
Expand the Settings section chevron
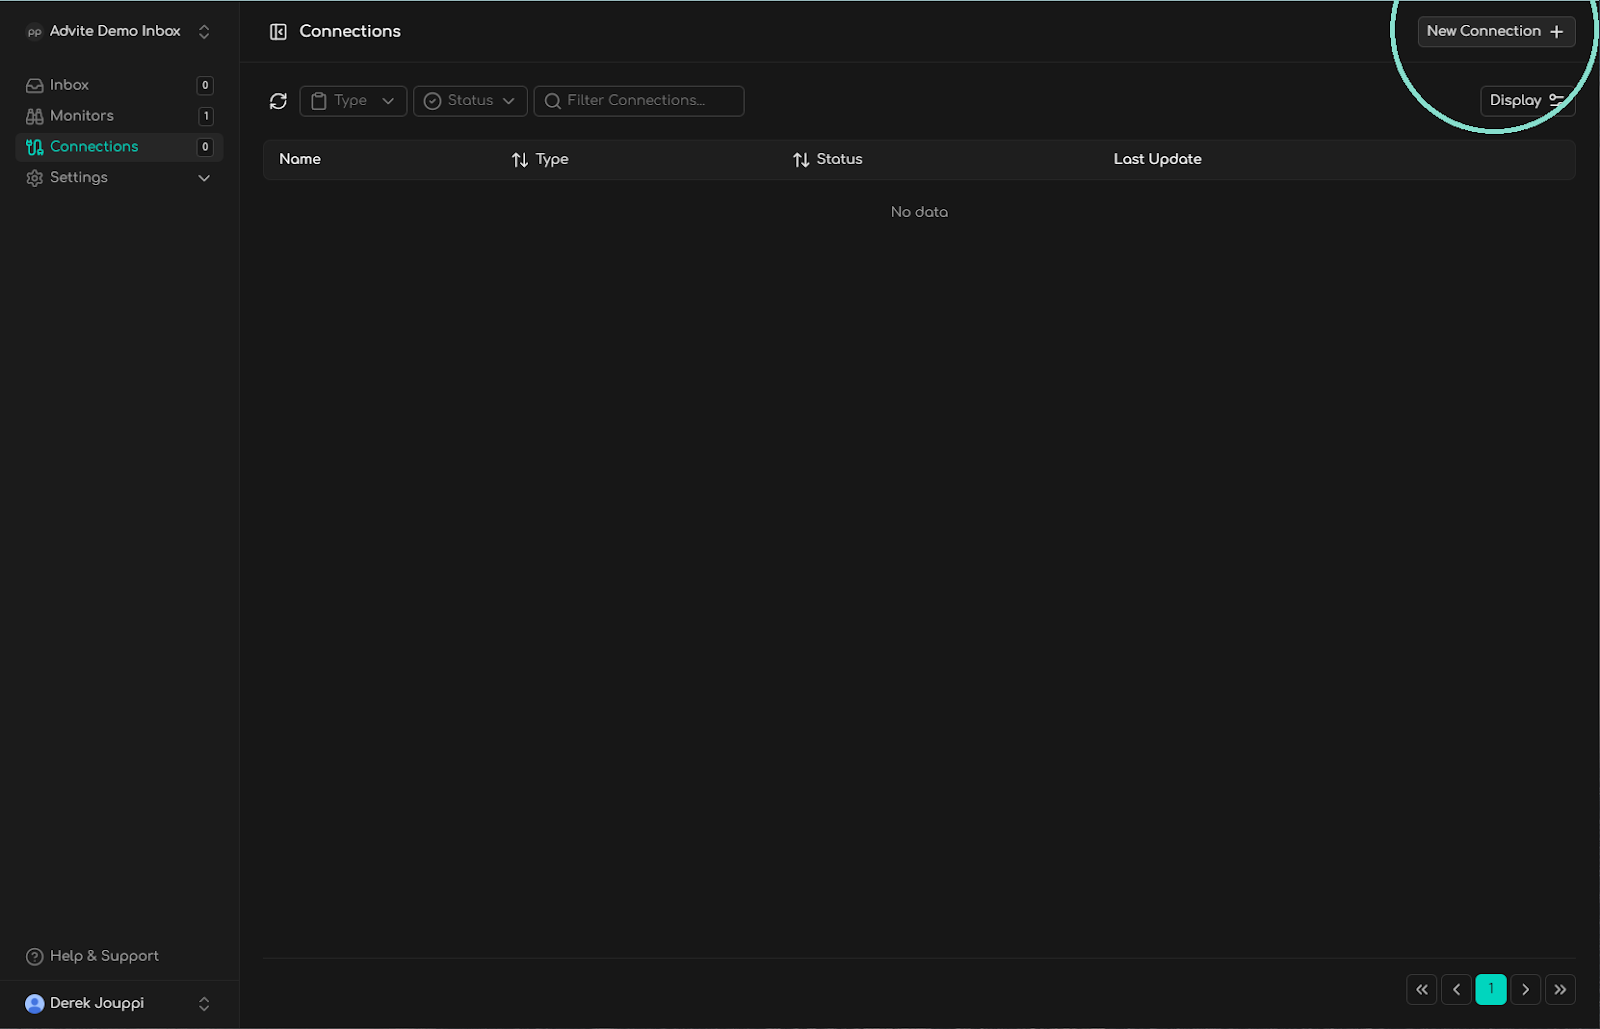coord(204,178)
